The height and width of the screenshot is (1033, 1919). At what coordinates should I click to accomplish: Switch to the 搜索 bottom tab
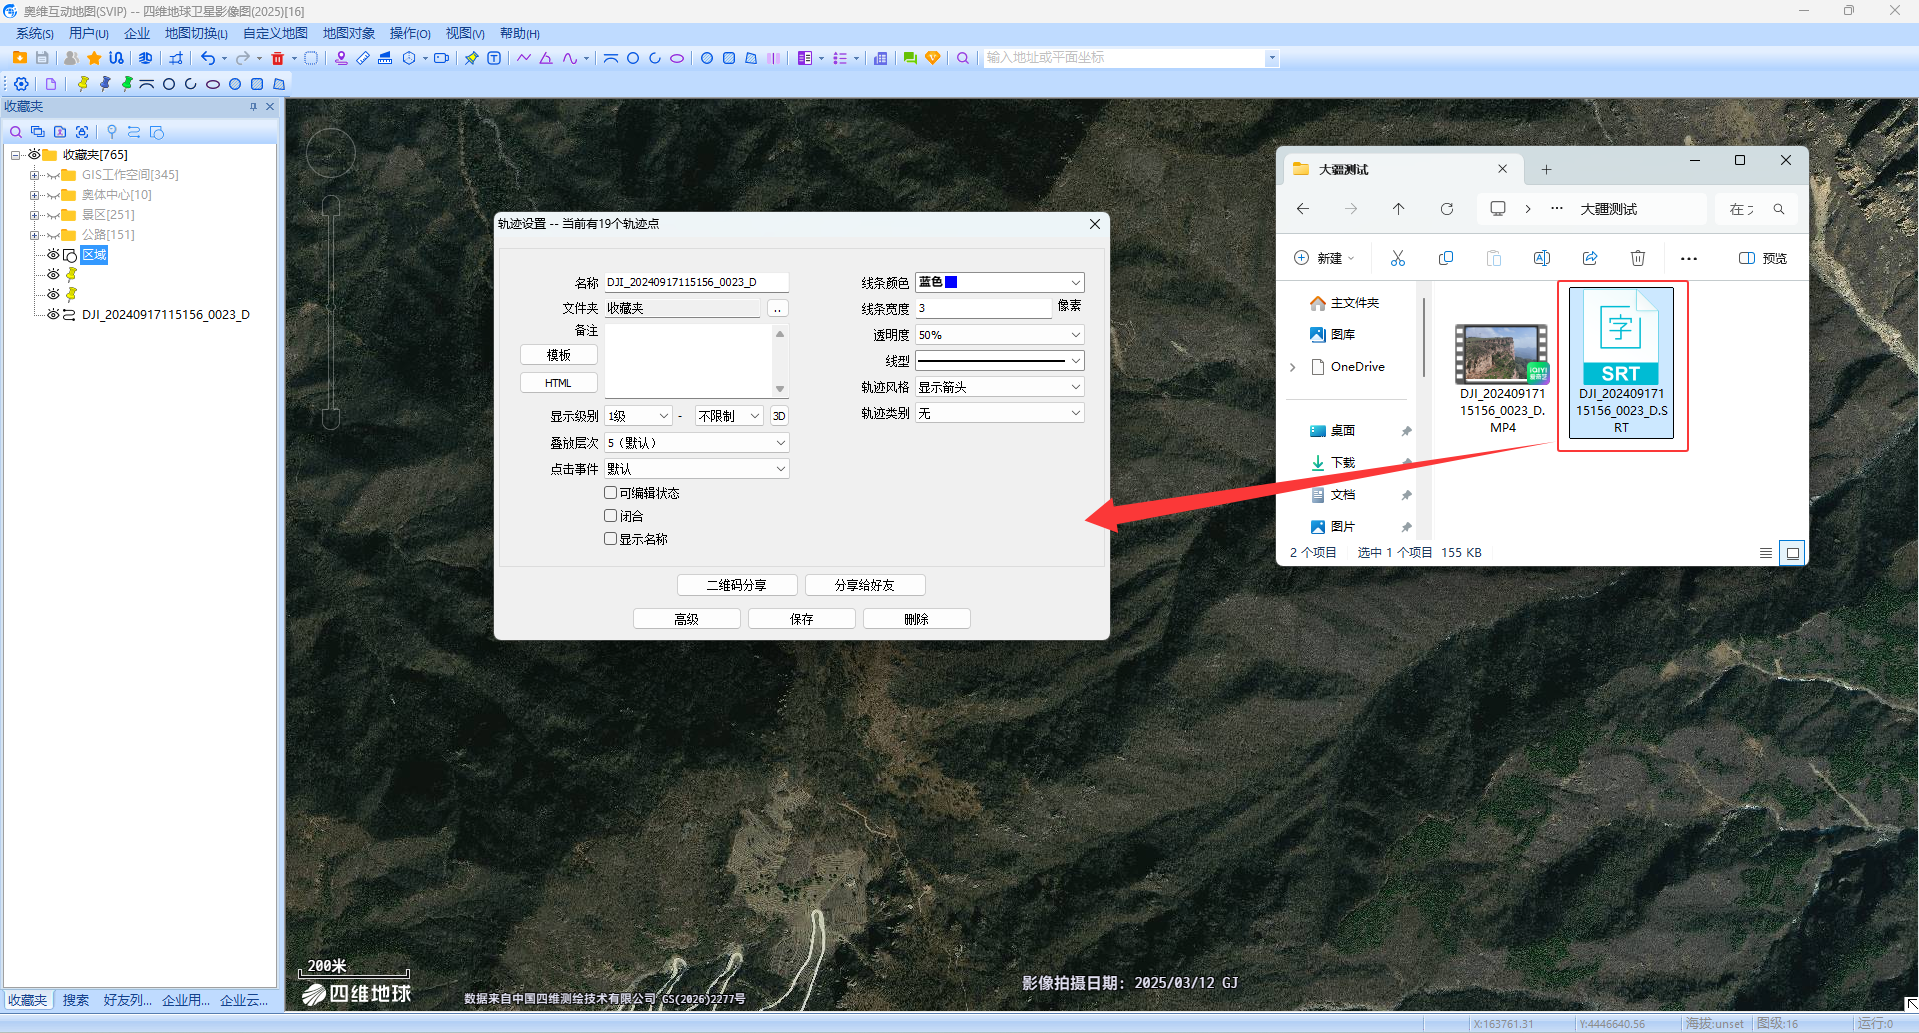click(x=76, y=1000)
